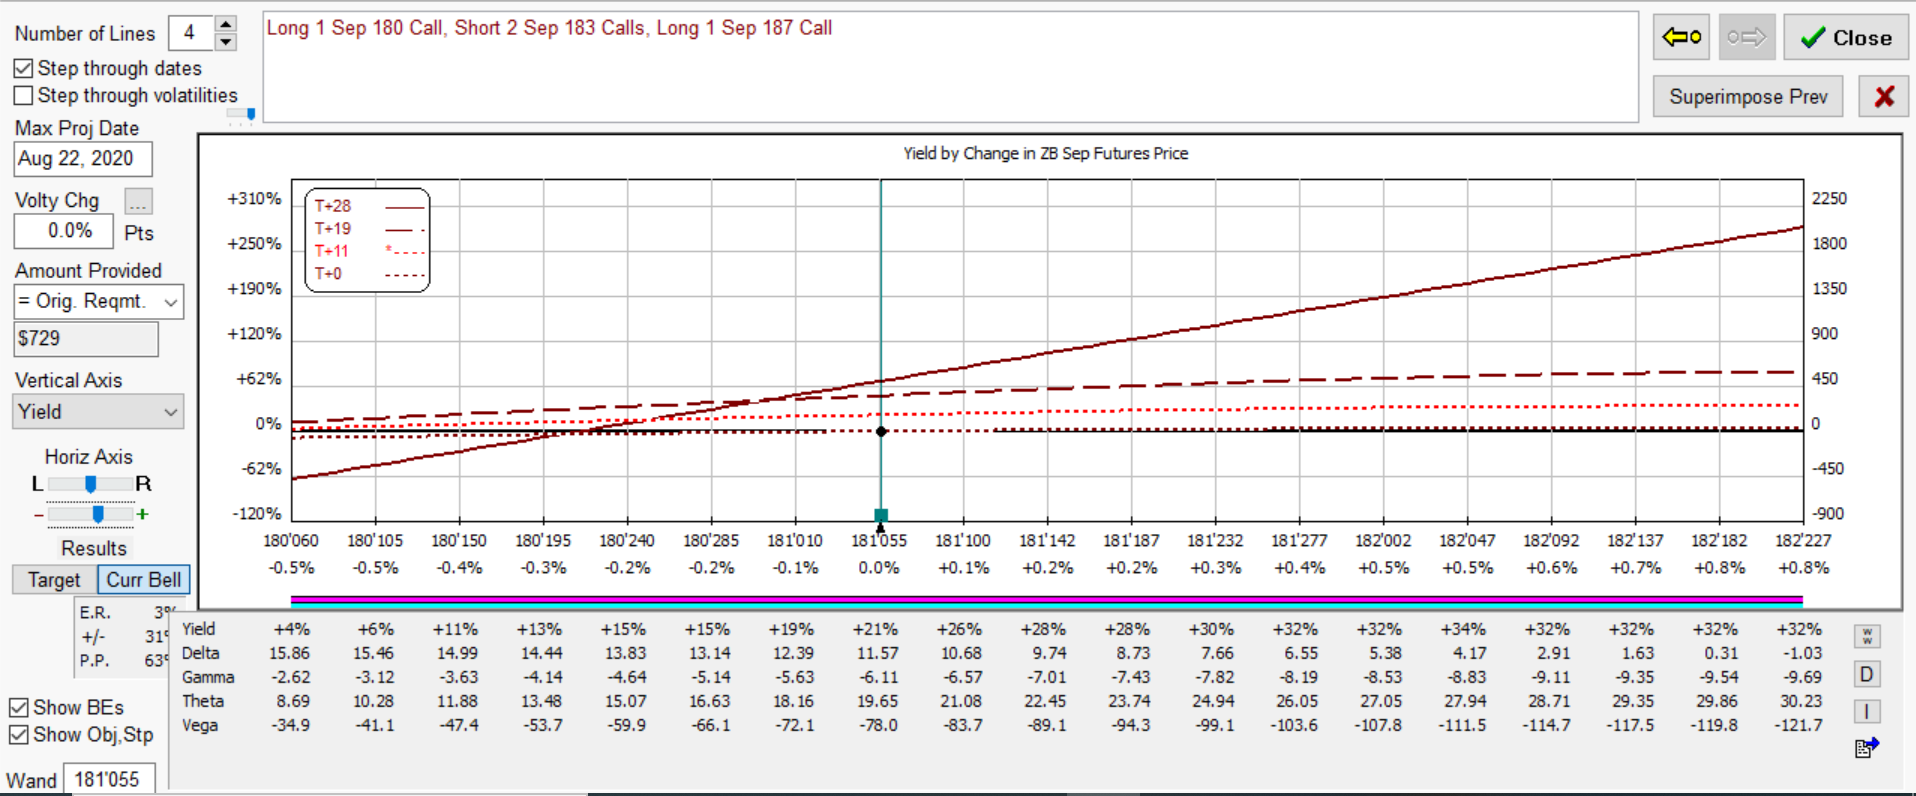Click the red X cancel button
The height and width of the screenshot is (796, 1916).
pyautogui.click(x=1884, y=96)
